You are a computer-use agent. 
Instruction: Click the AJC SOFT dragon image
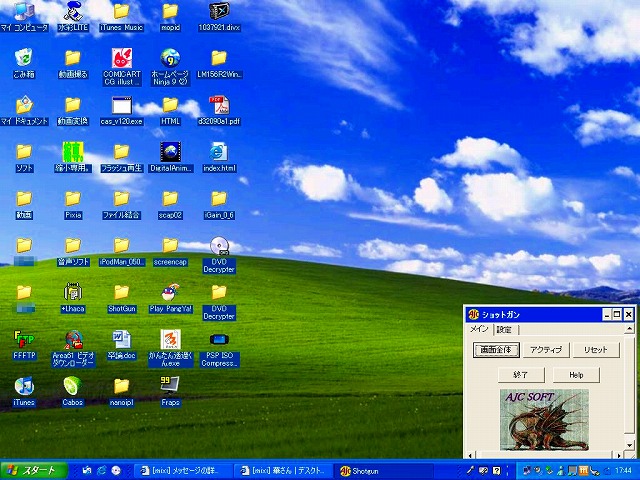544,419
